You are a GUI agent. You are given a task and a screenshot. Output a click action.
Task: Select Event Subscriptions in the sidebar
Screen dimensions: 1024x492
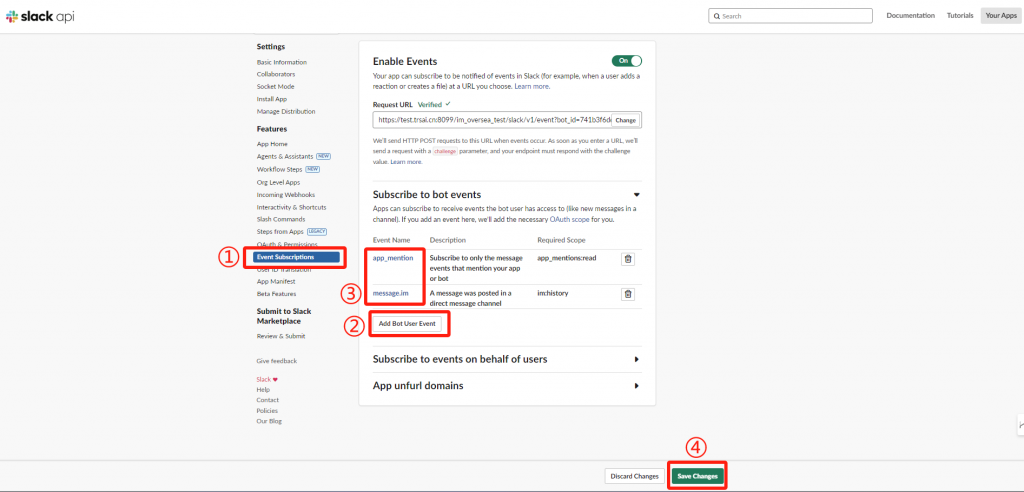[296, 257]
